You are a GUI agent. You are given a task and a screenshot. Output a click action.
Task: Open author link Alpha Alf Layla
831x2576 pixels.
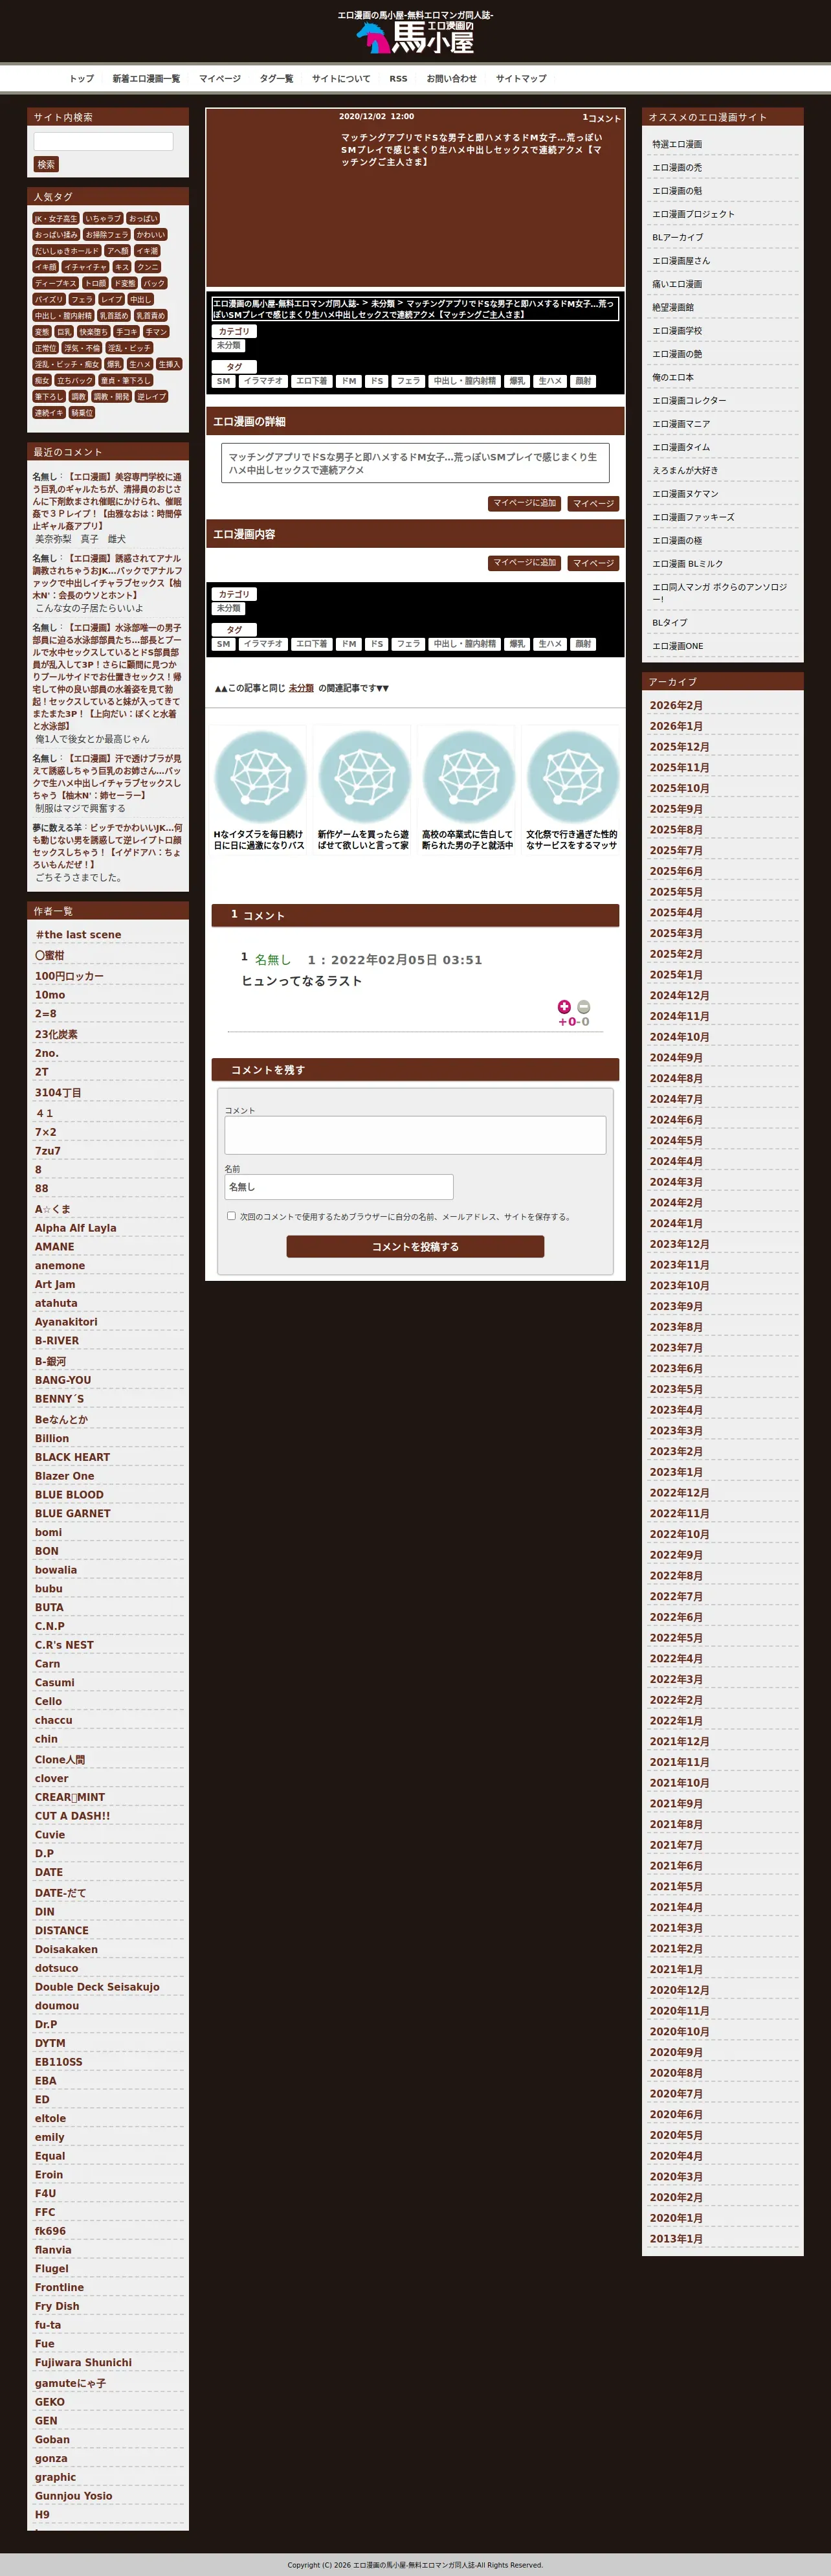coord(75,1227)
